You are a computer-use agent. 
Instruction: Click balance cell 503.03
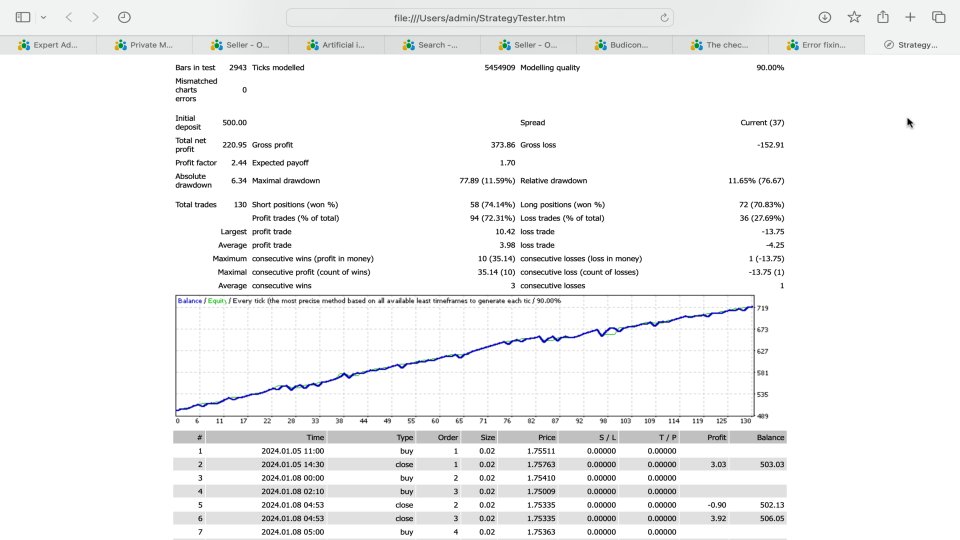pyautogui.click(x=772, y=464)
